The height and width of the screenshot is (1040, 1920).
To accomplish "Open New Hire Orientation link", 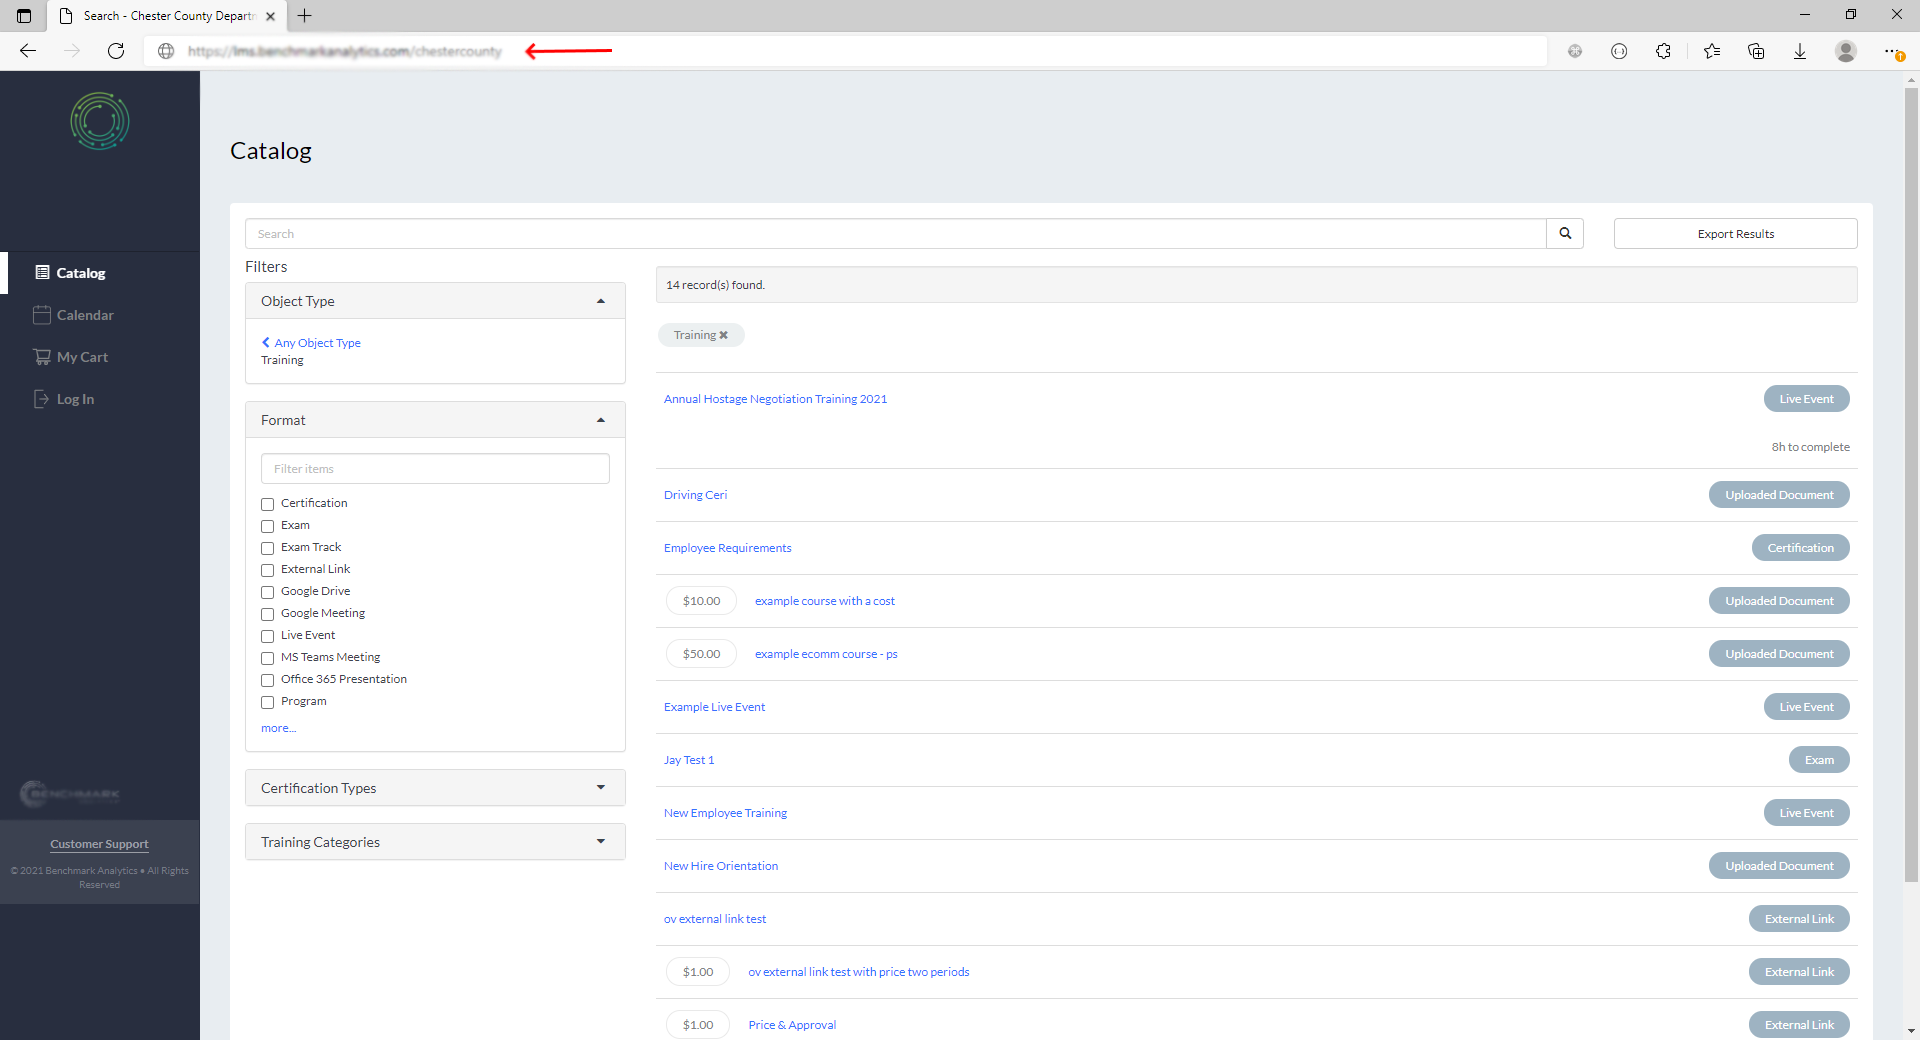I will pos(720,866).
